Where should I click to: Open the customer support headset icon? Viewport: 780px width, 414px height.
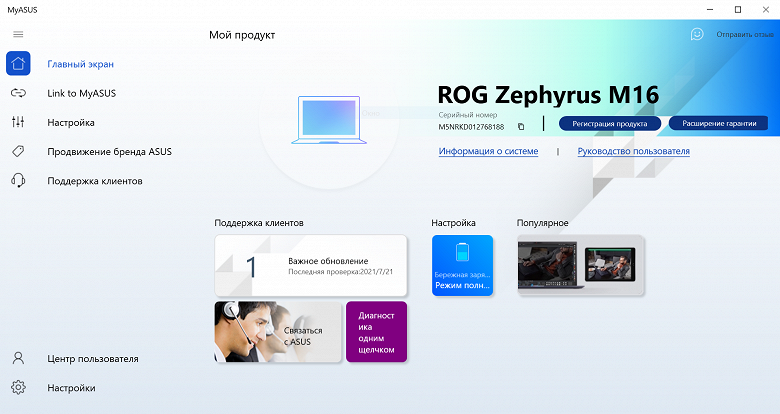[18, 180]
